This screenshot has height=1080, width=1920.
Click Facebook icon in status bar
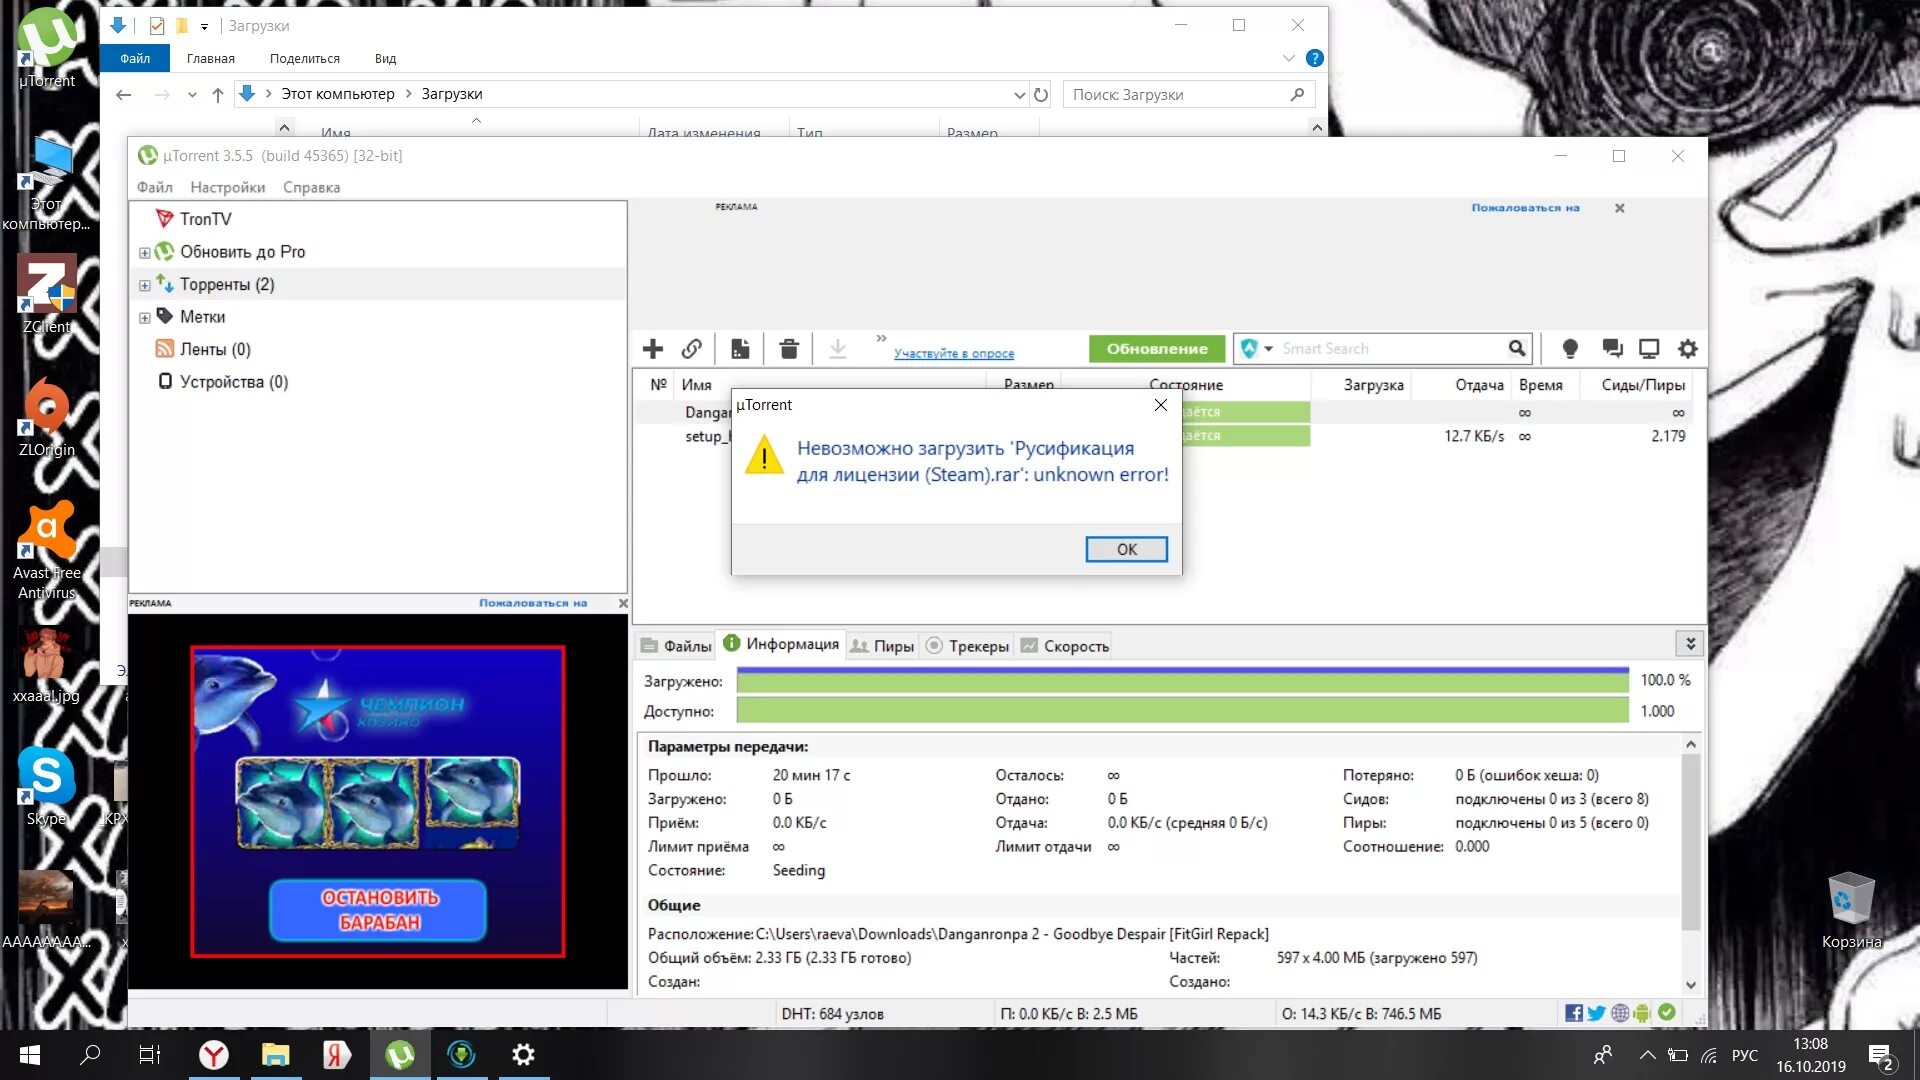coord(1574,1013)
